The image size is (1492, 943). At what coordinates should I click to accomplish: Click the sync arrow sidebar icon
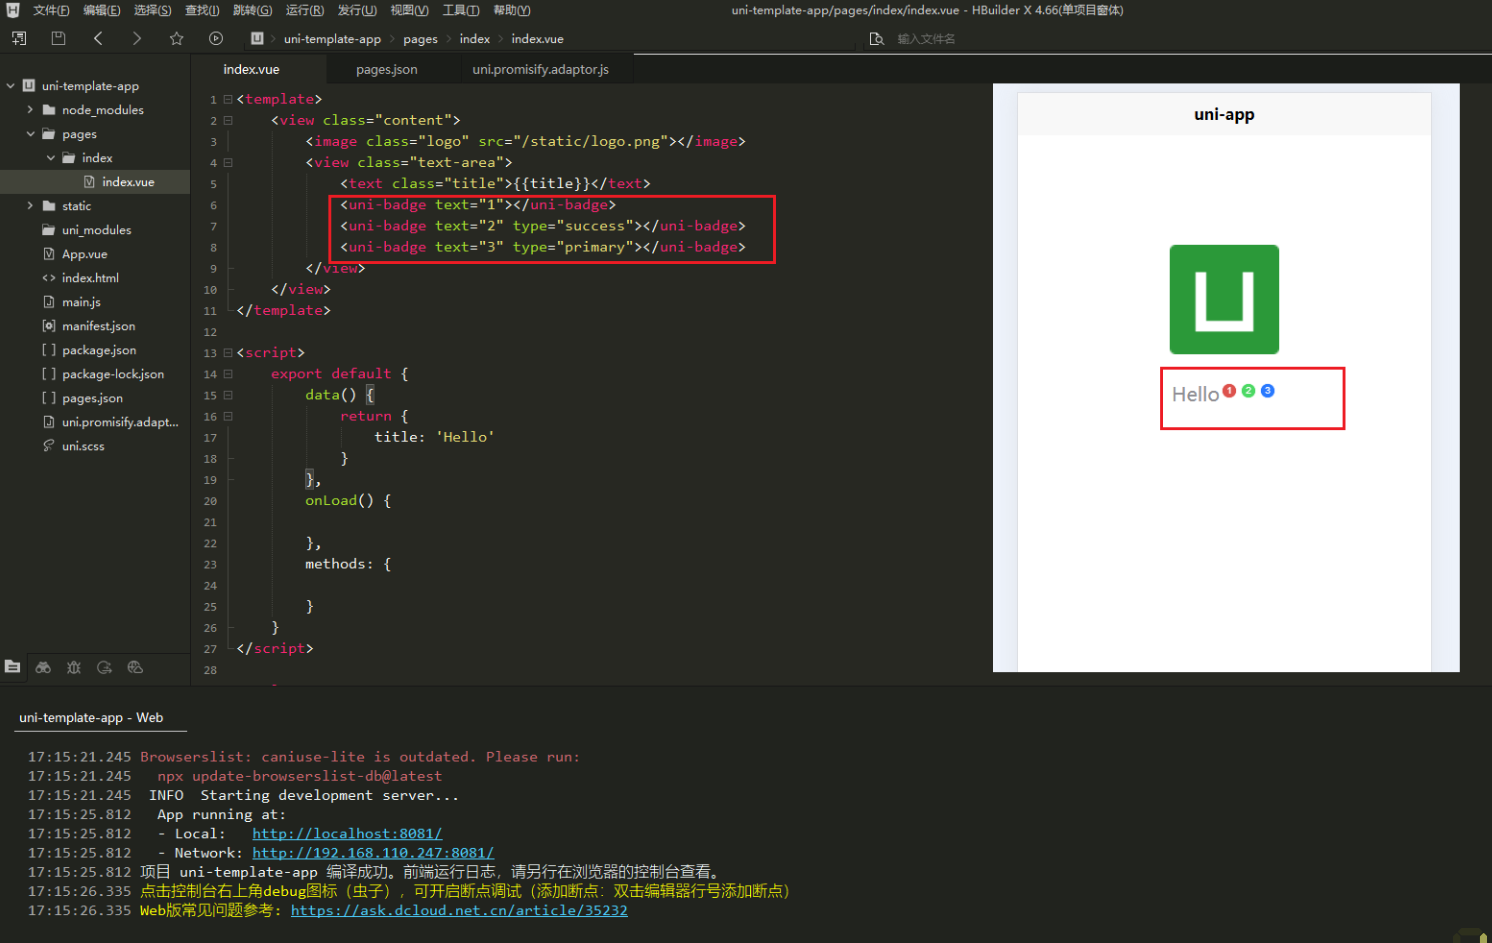coord(104,667)
